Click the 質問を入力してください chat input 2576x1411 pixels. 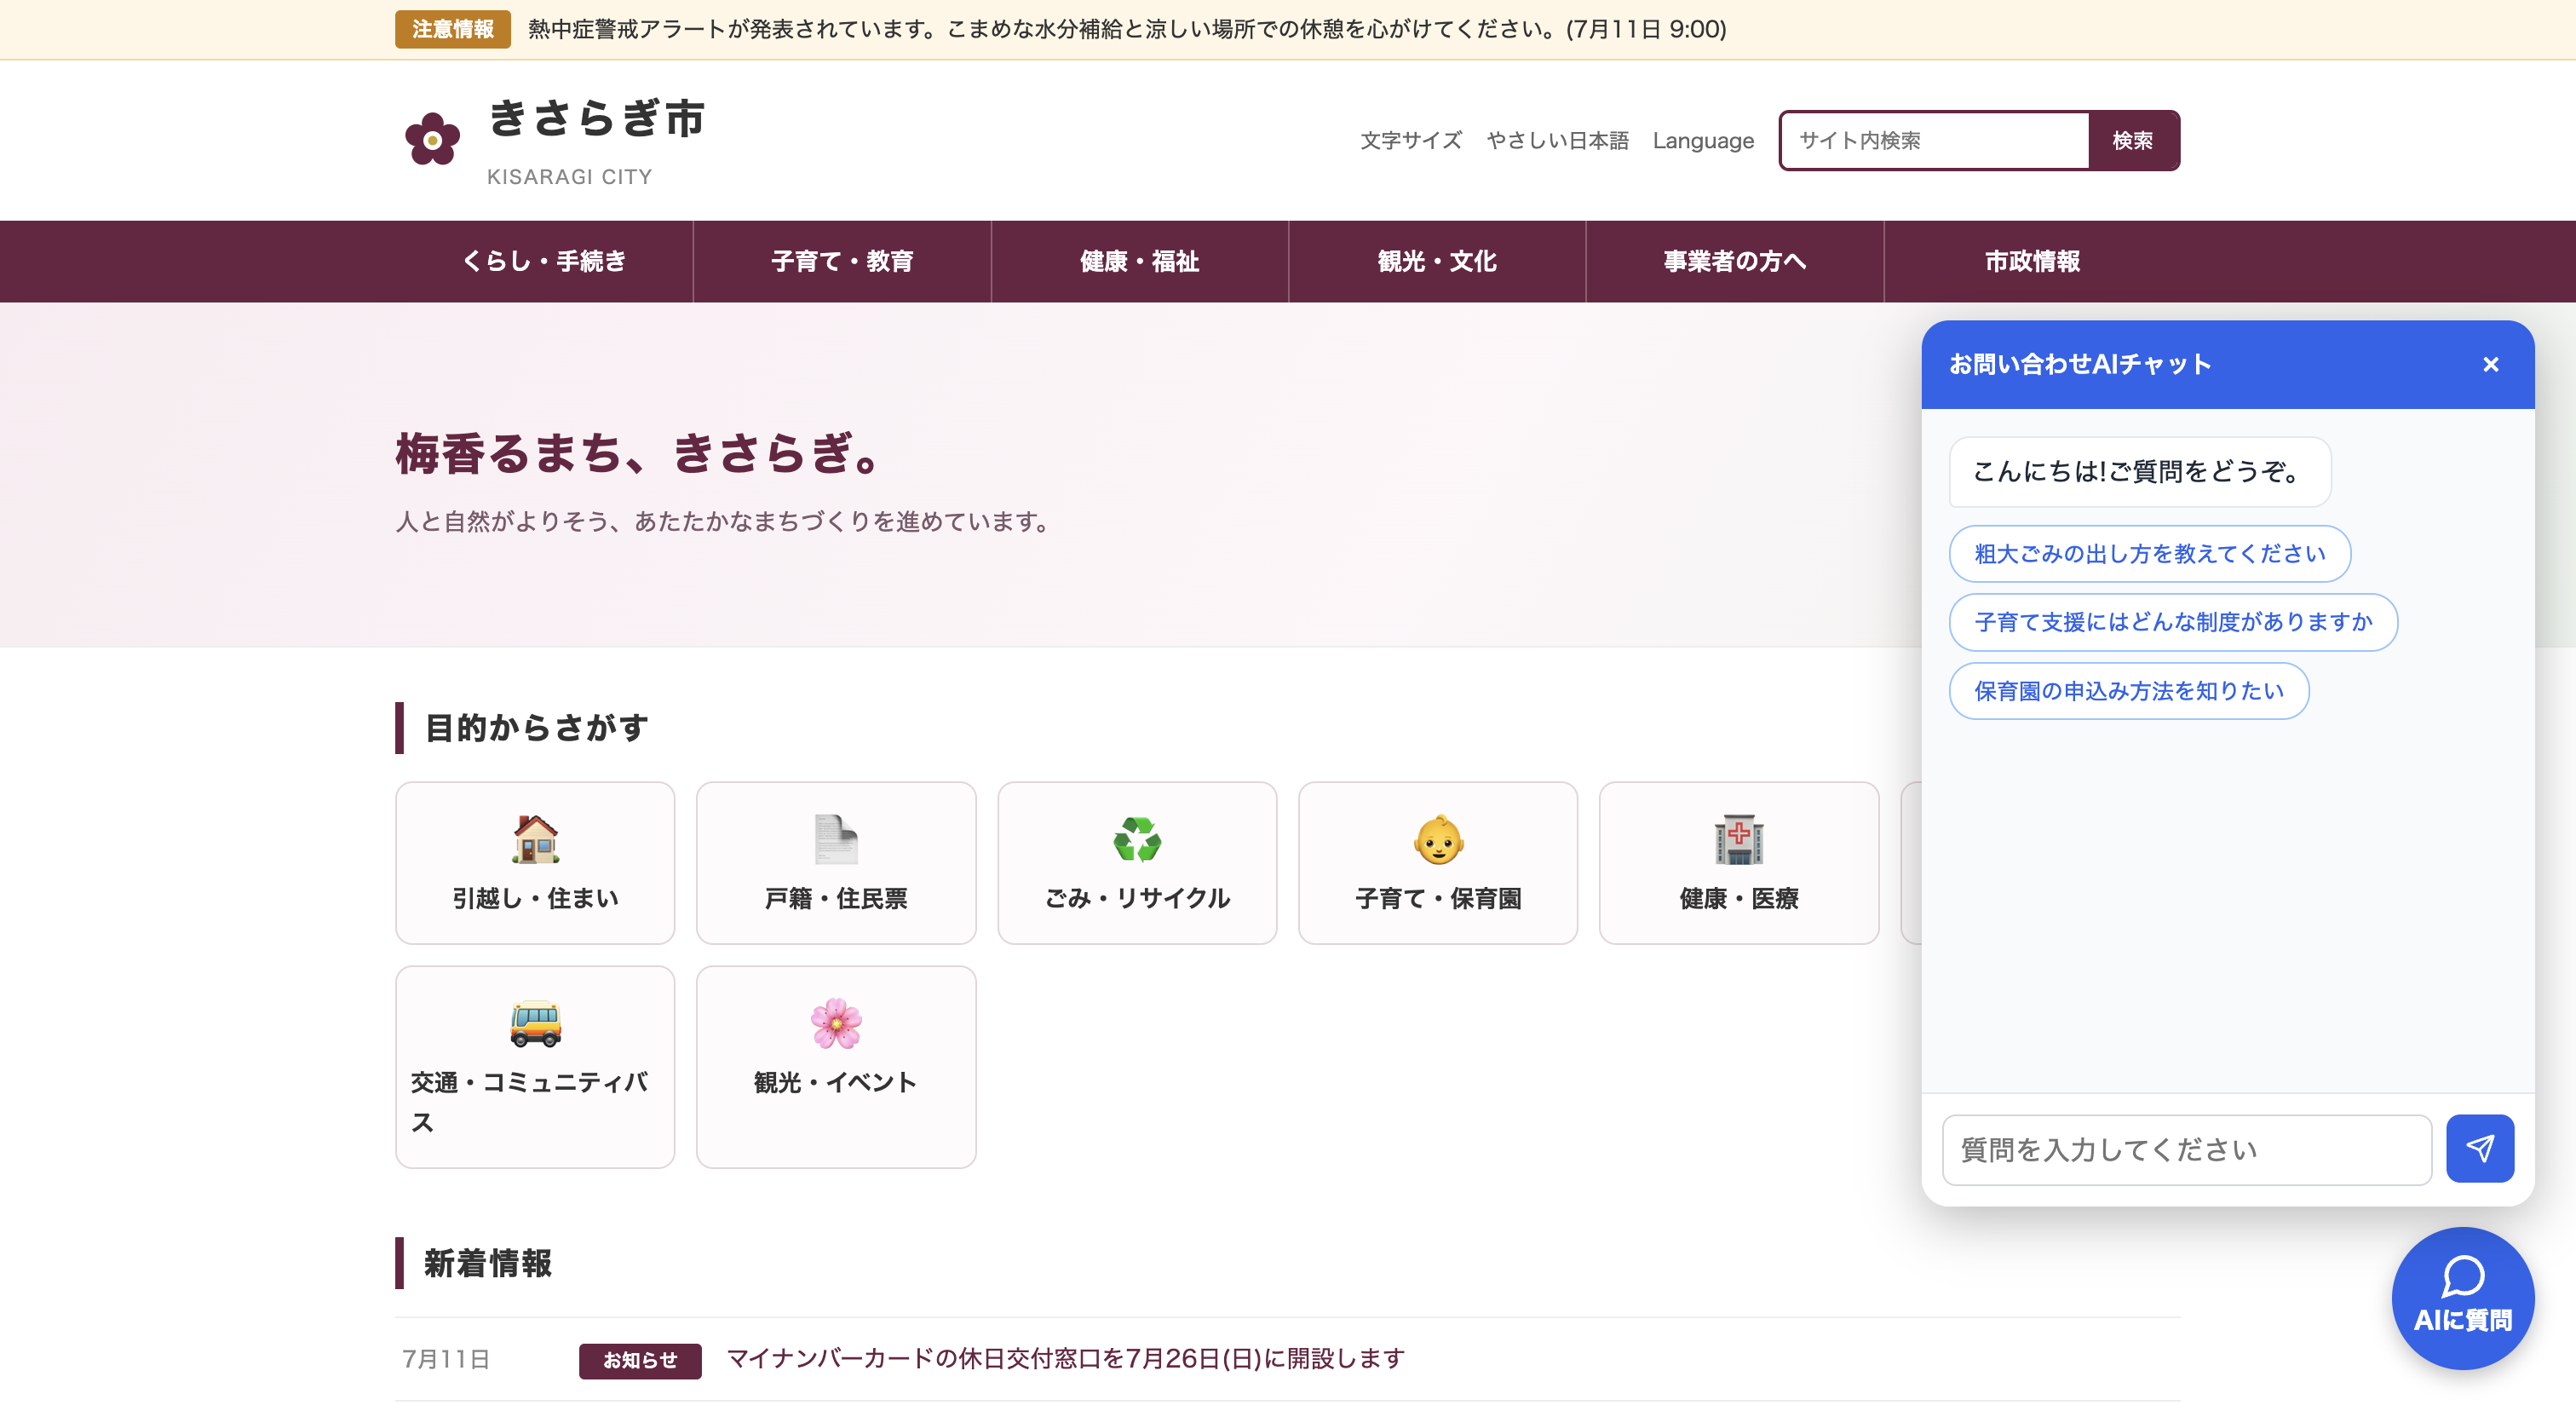coord(2187,1150)
